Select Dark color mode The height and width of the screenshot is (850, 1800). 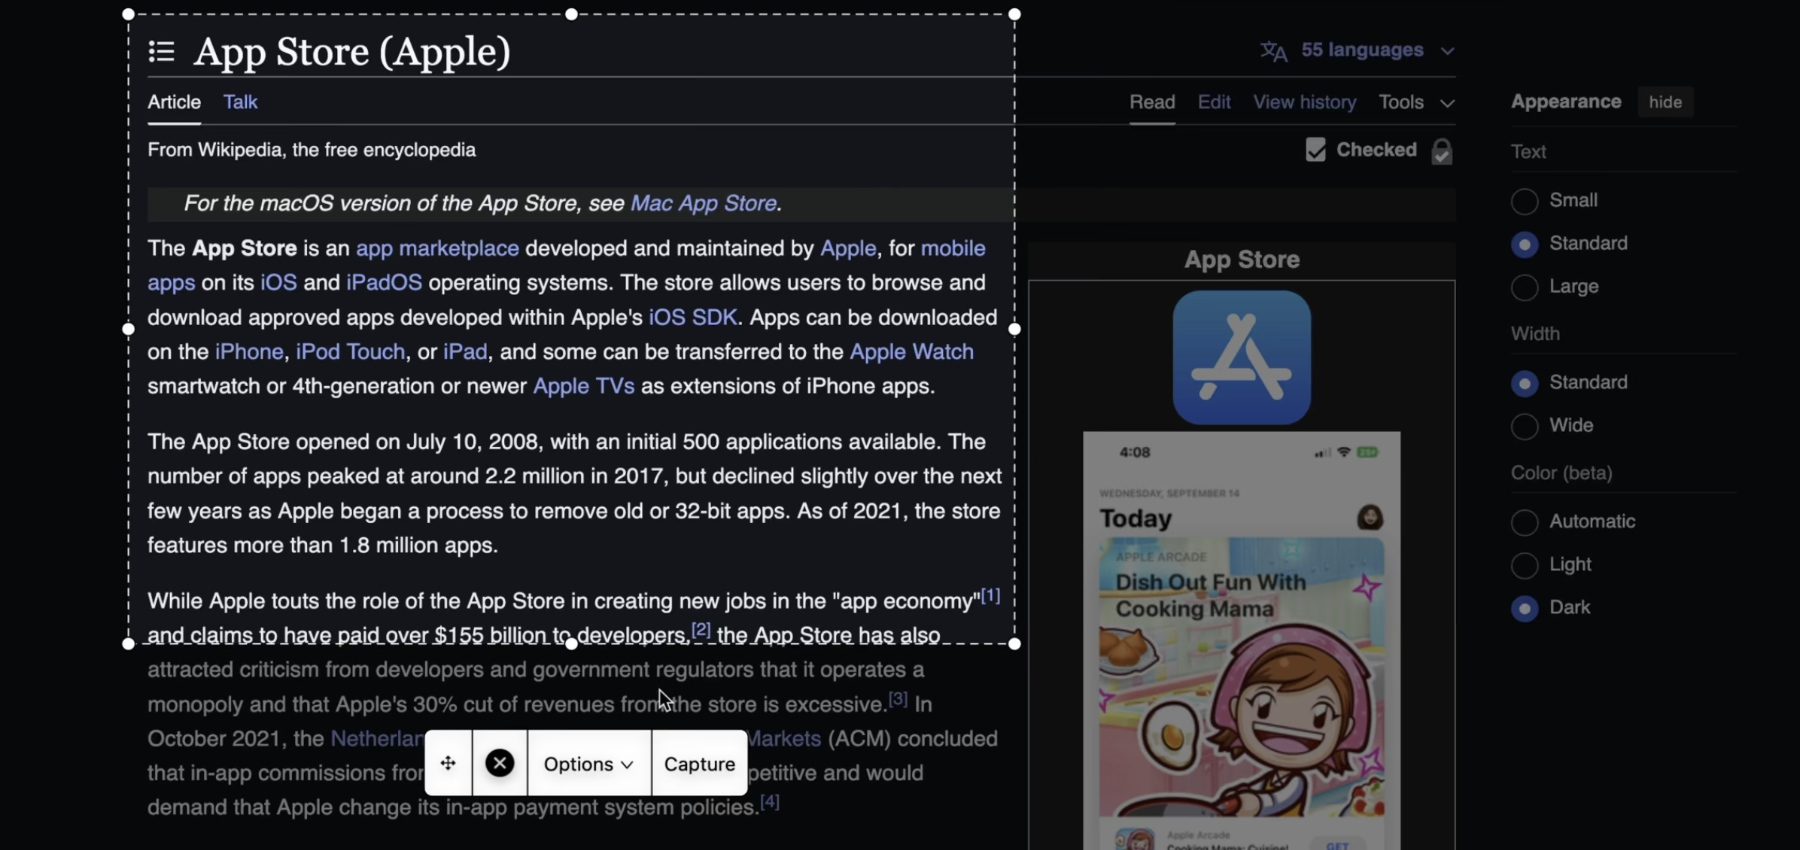click(1524, 608)
